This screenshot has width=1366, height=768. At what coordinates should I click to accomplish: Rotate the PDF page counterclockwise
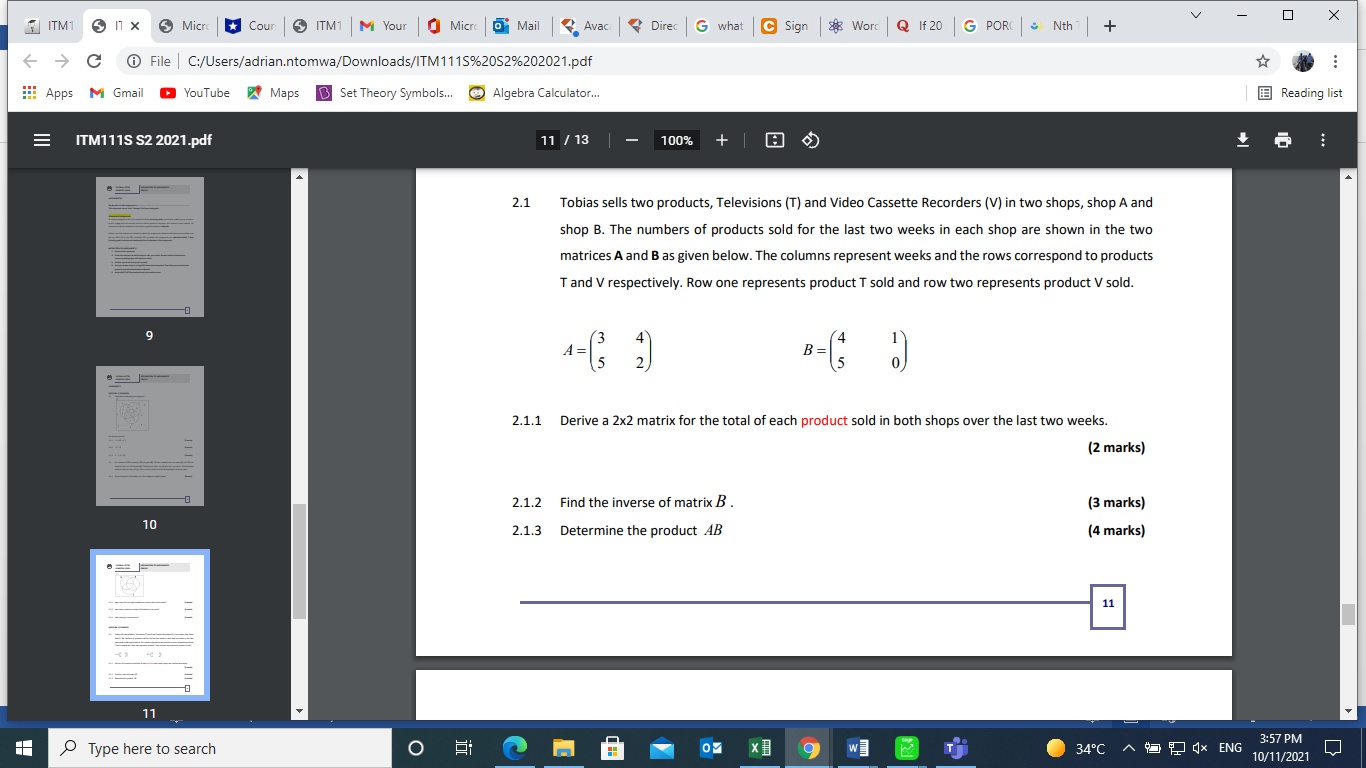point(810,140)
